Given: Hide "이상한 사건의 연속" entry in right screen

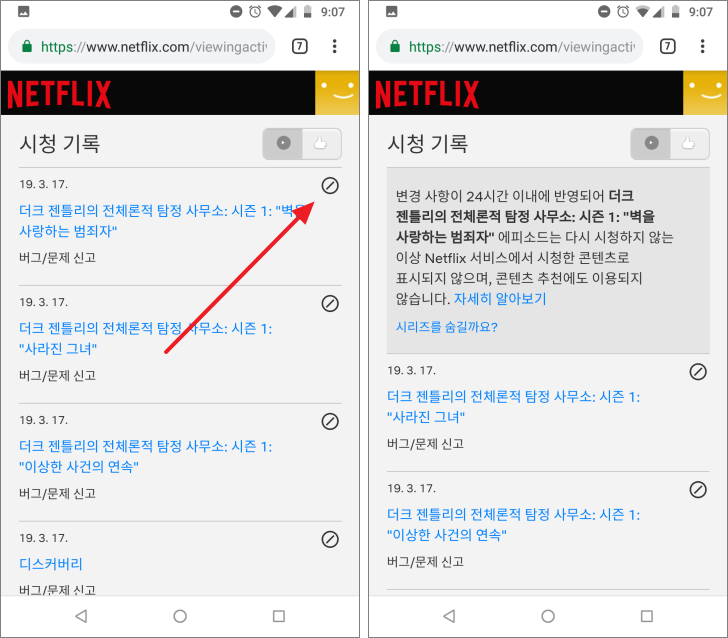Looking at the screenshot, I should click(x=698, y=489).
